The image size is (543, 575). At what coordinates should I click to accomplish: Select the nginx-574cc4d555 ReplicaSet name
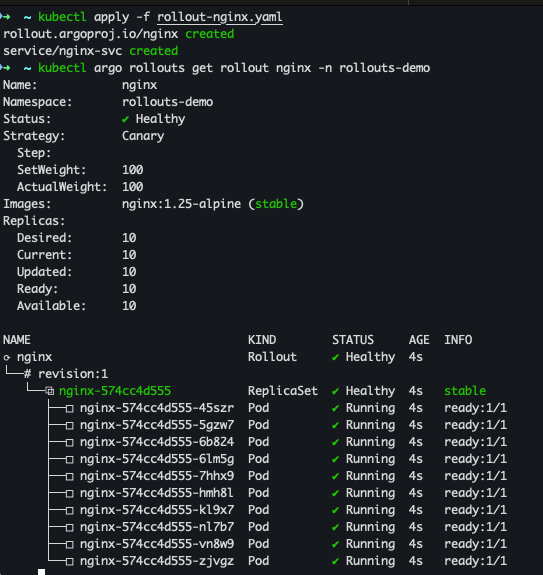(115, 391)
